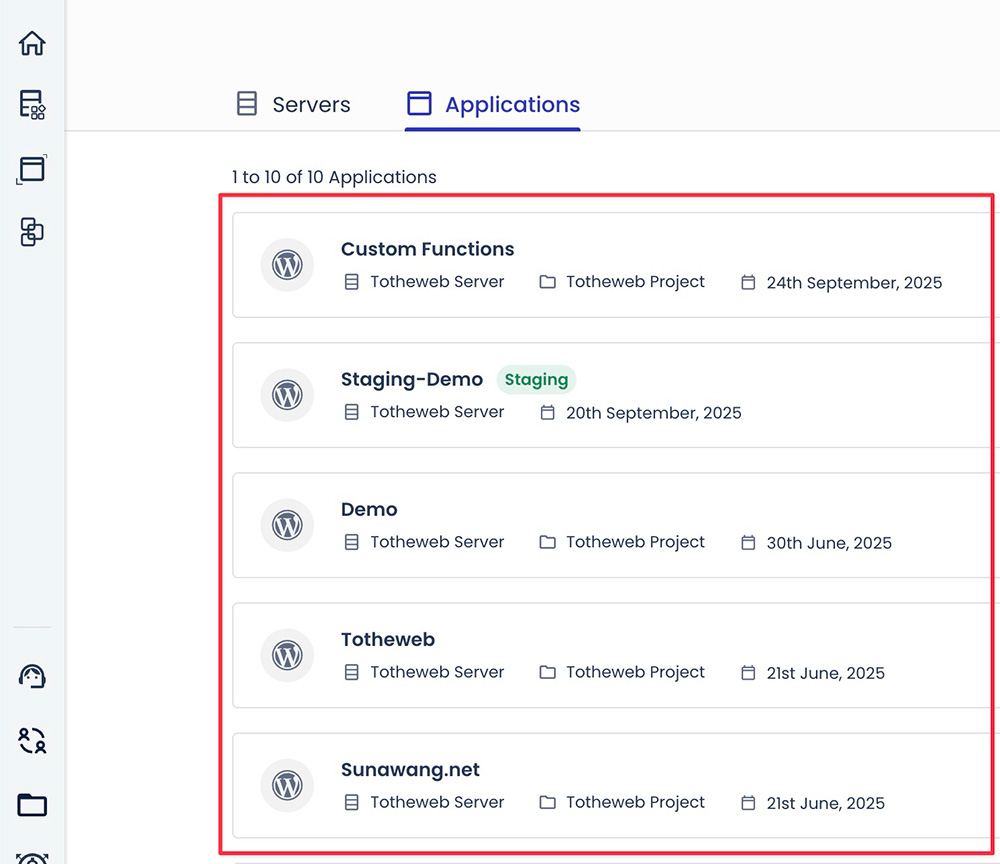
Task: Open the folder icon in sidebar
Action: (32, 805)
